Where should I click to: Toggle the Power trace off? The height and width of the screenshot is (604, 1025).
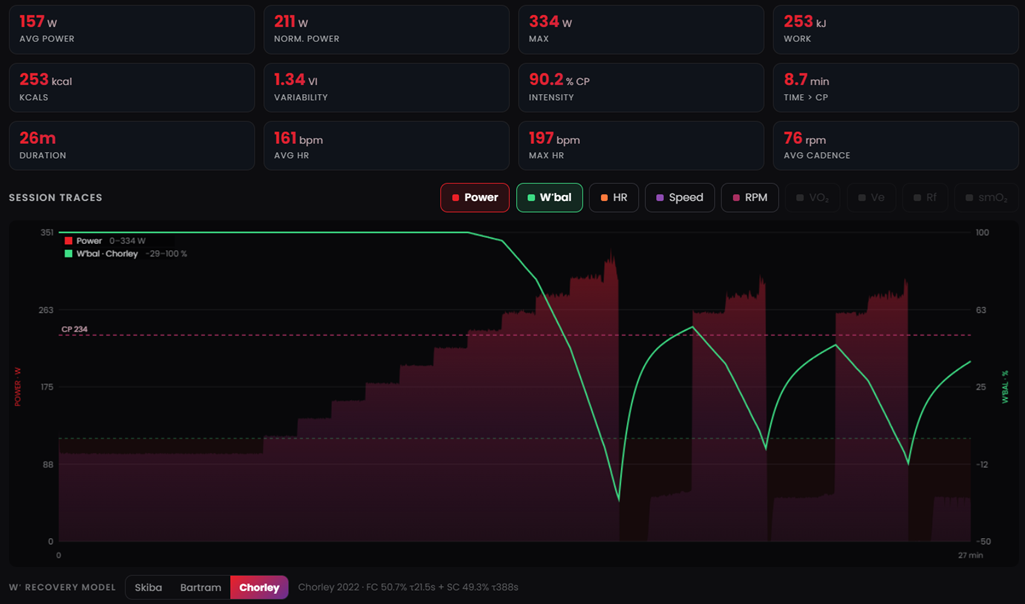pos(475,197)
